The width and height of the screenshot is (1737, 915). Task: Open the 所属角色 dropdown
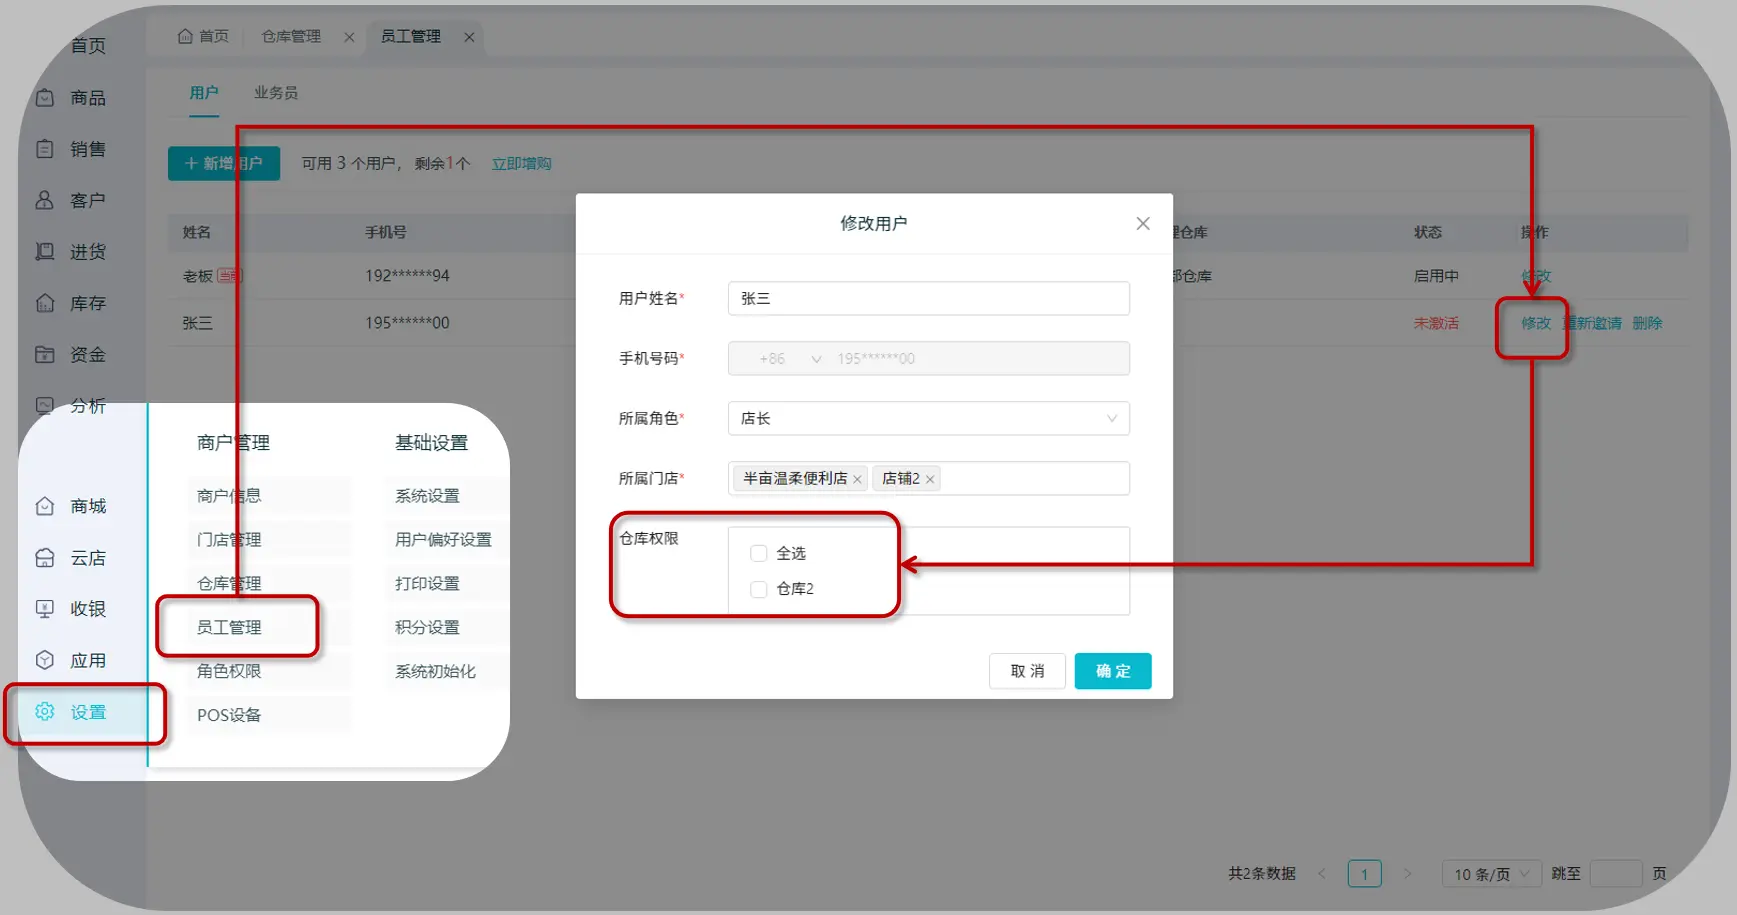coord(929,418)
